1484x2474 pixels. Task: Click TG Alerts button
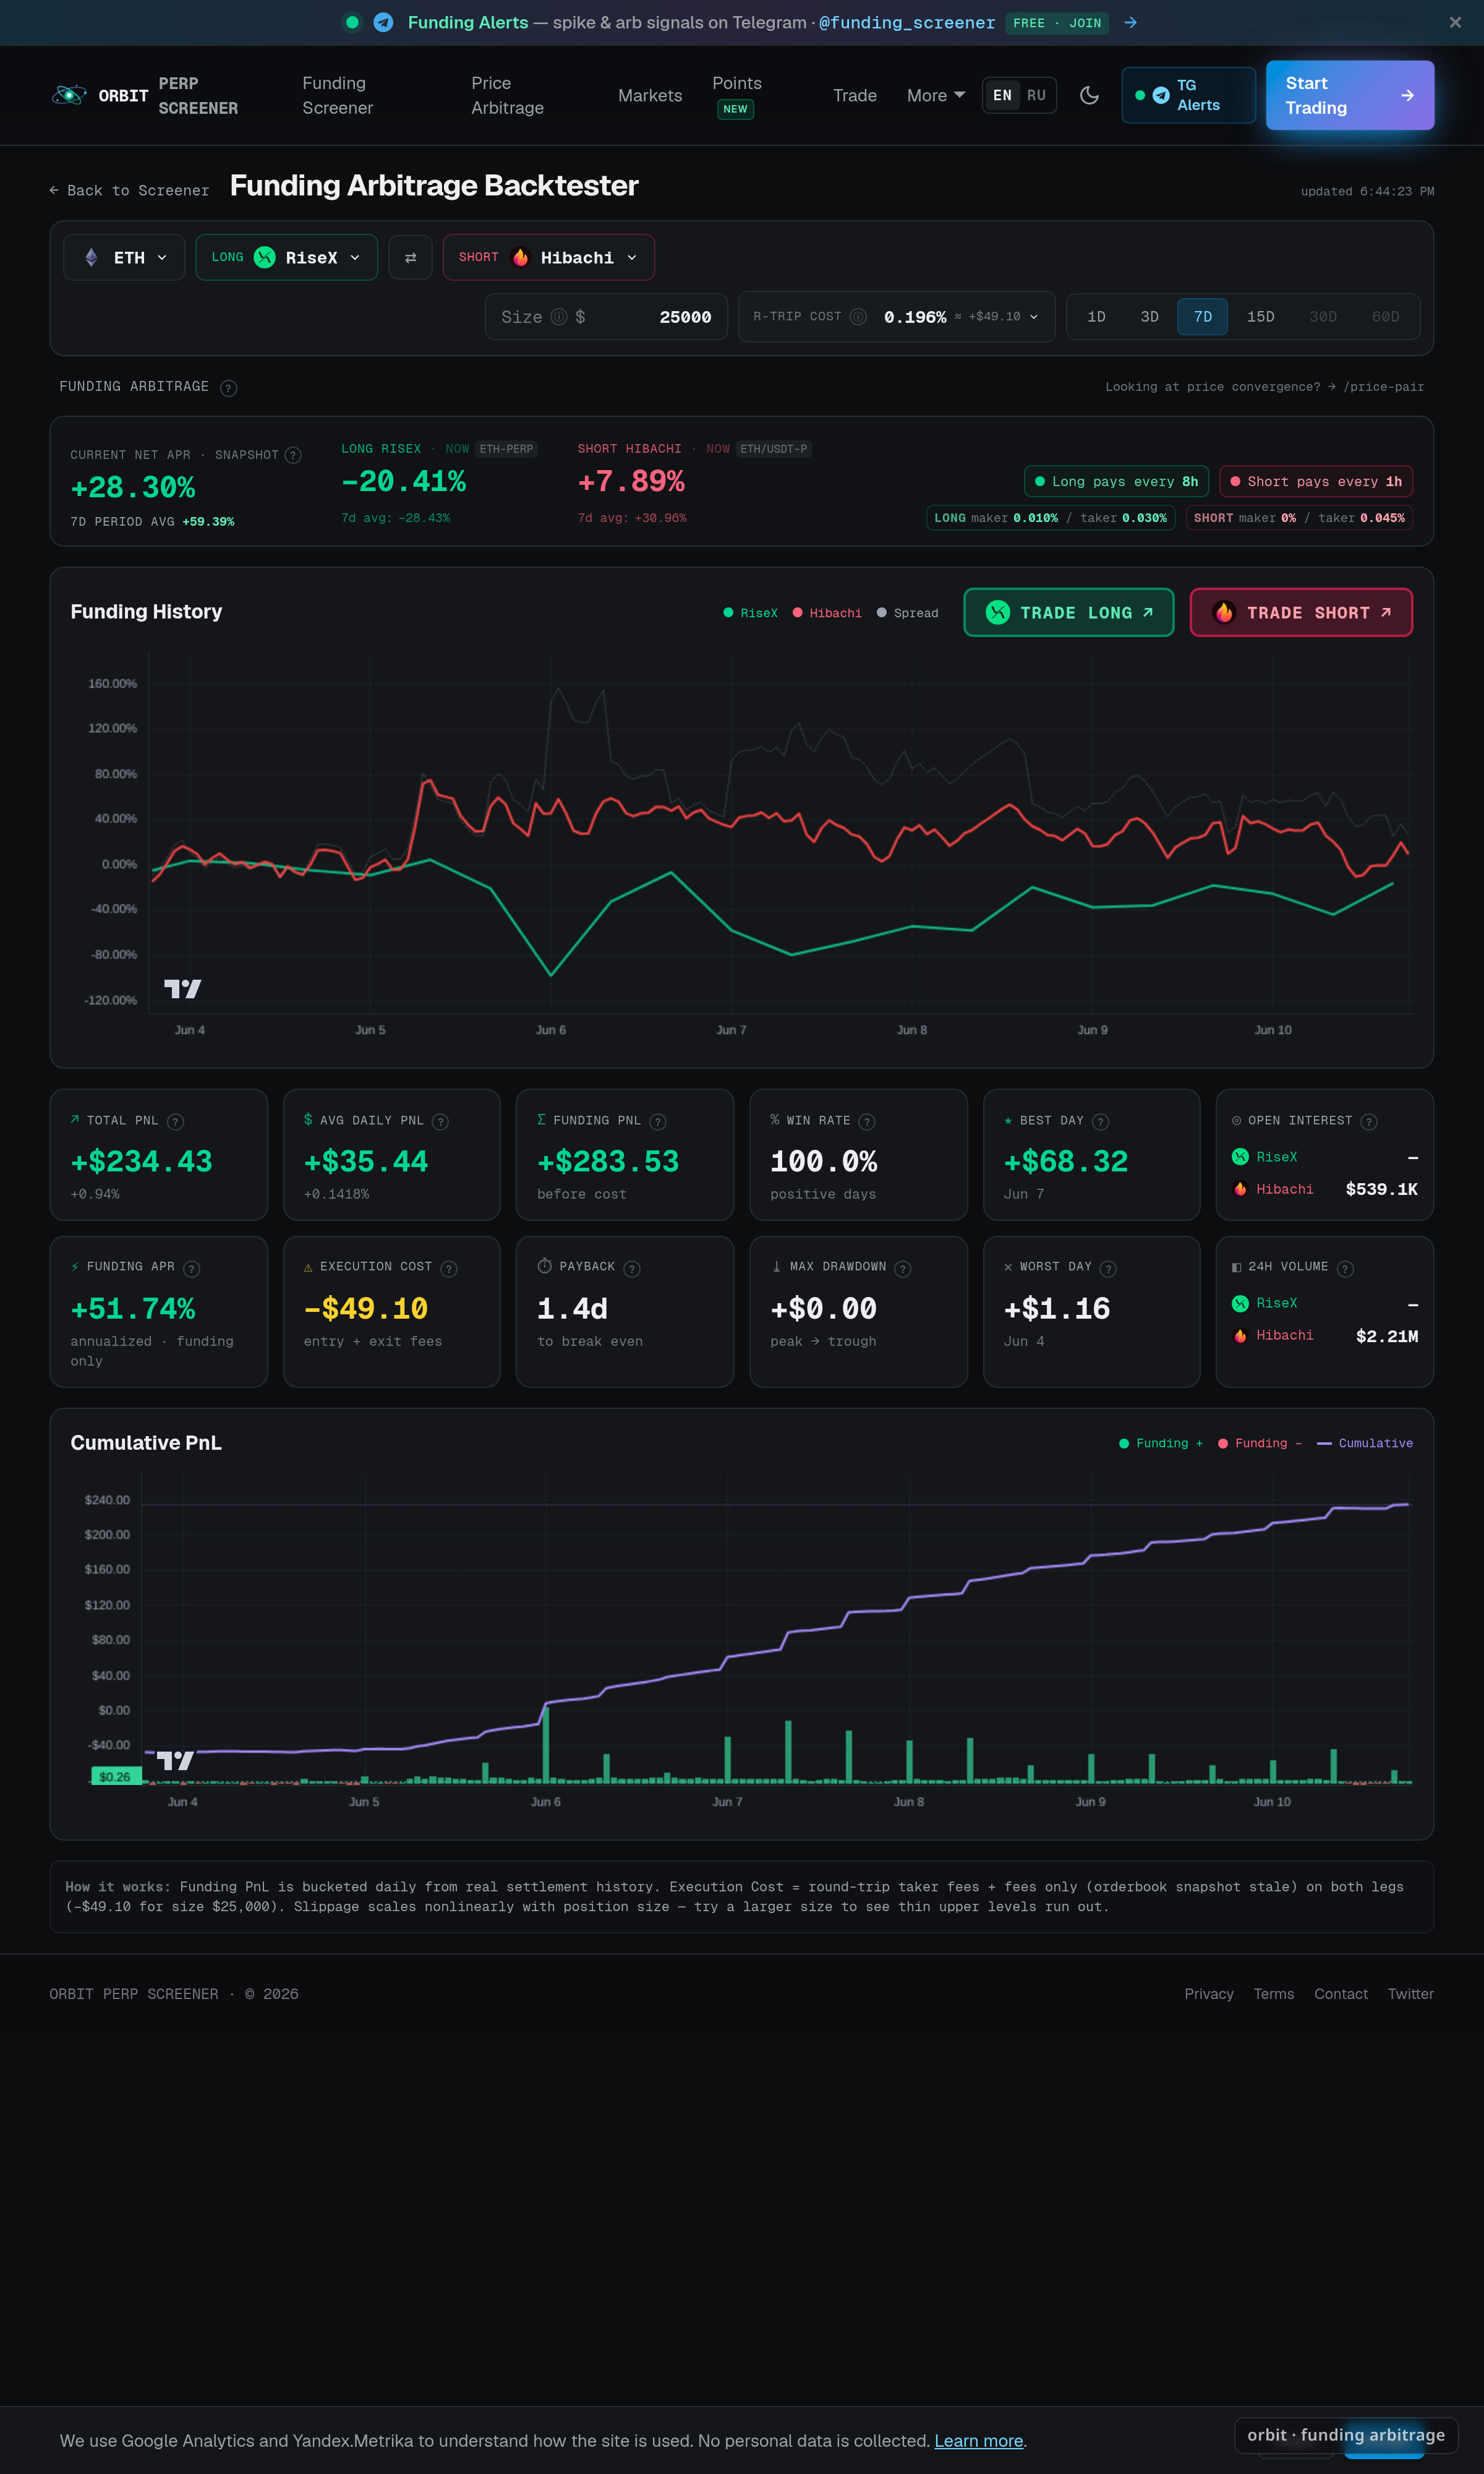(x=1188, y=95)
